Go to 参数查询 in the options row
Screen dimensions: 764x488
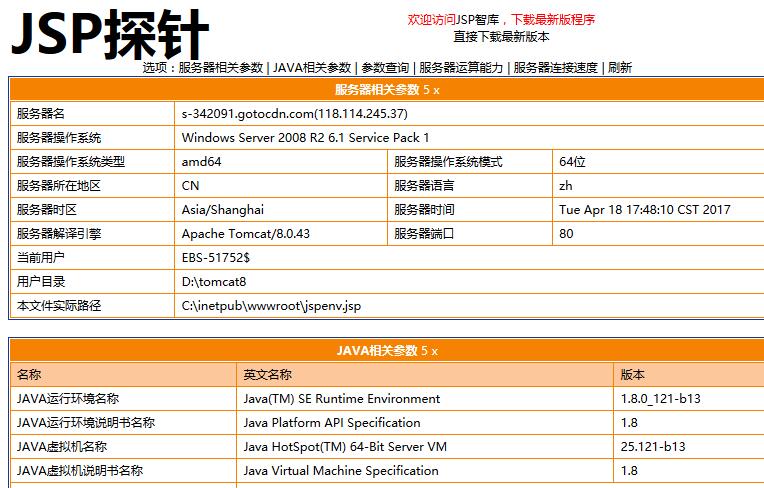click(385, 68)
